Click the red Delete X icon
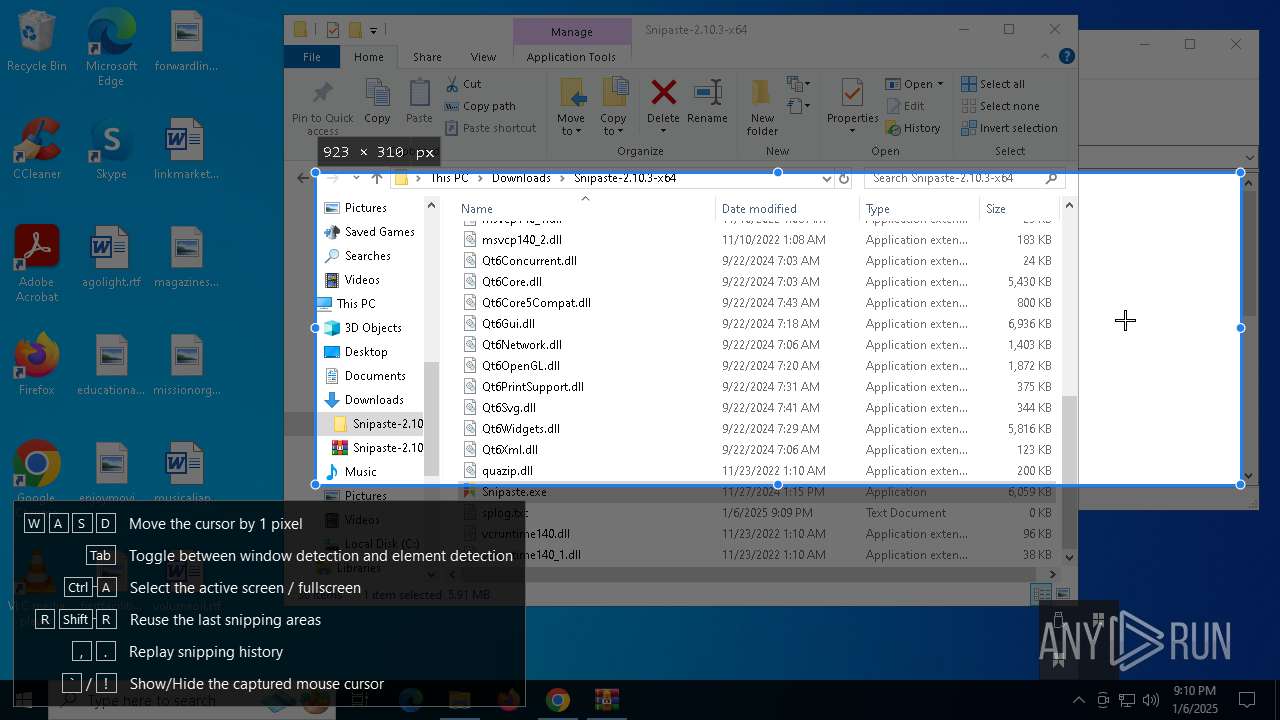 663,93
